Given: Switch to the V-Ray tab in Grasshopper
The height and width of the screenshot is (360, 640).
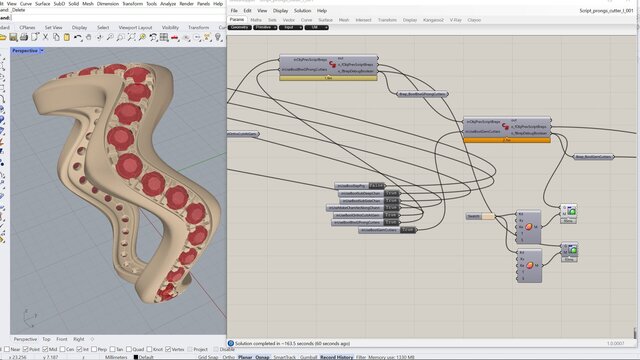Looking at the screenshot, I should (x=456, y=20).
